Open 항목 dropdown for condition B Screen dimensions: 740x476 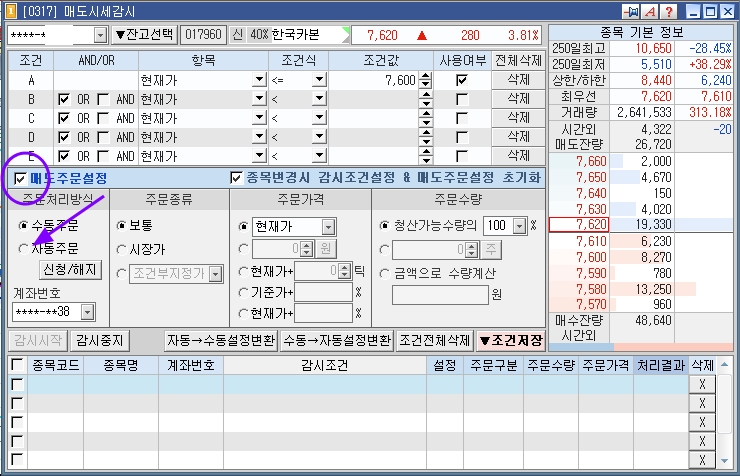[259, 99]
